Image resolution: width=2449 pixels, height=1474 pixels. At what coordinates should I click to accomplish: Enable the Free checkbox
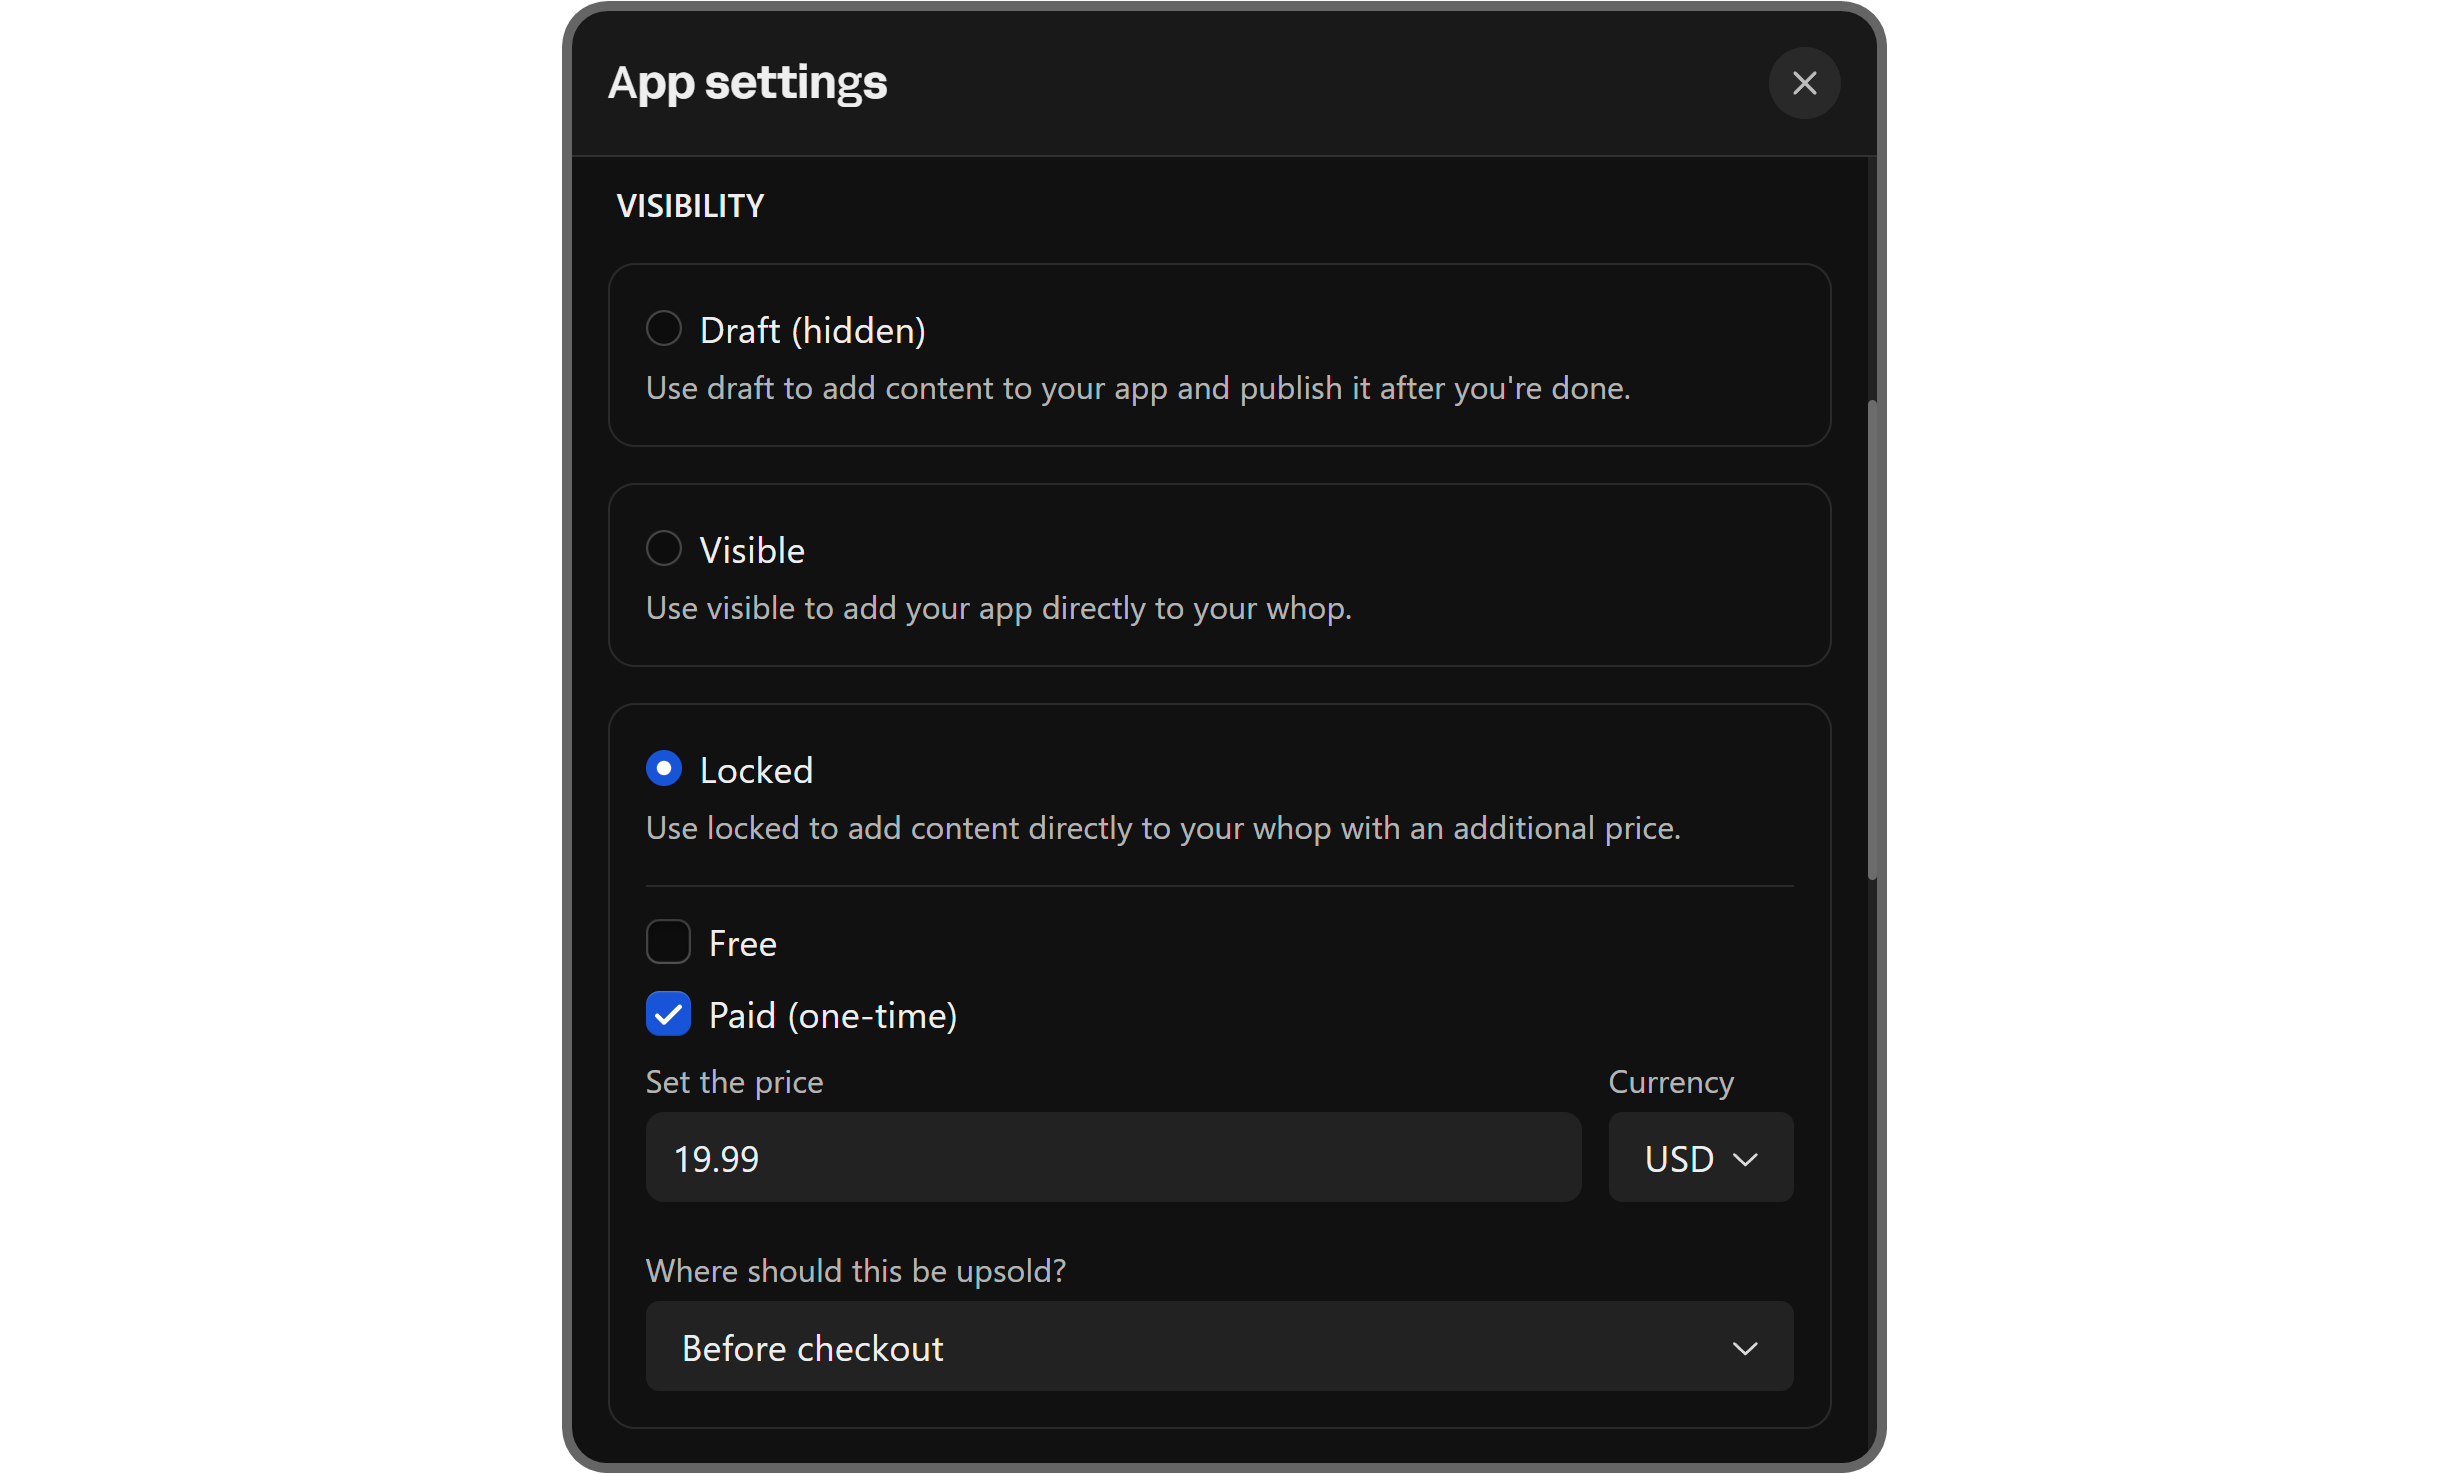pyautogui.click(x=668, y=942)
